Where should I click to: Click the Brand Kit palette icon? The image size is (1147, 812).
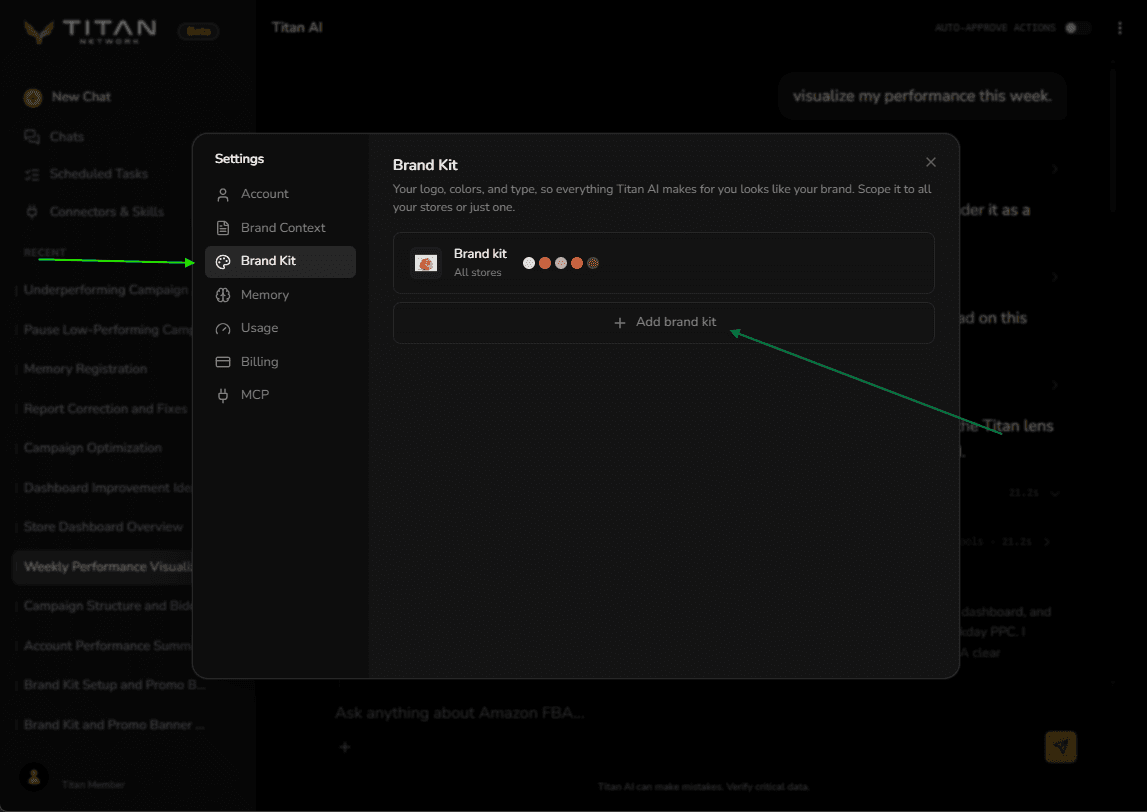(x=223, y=261)
